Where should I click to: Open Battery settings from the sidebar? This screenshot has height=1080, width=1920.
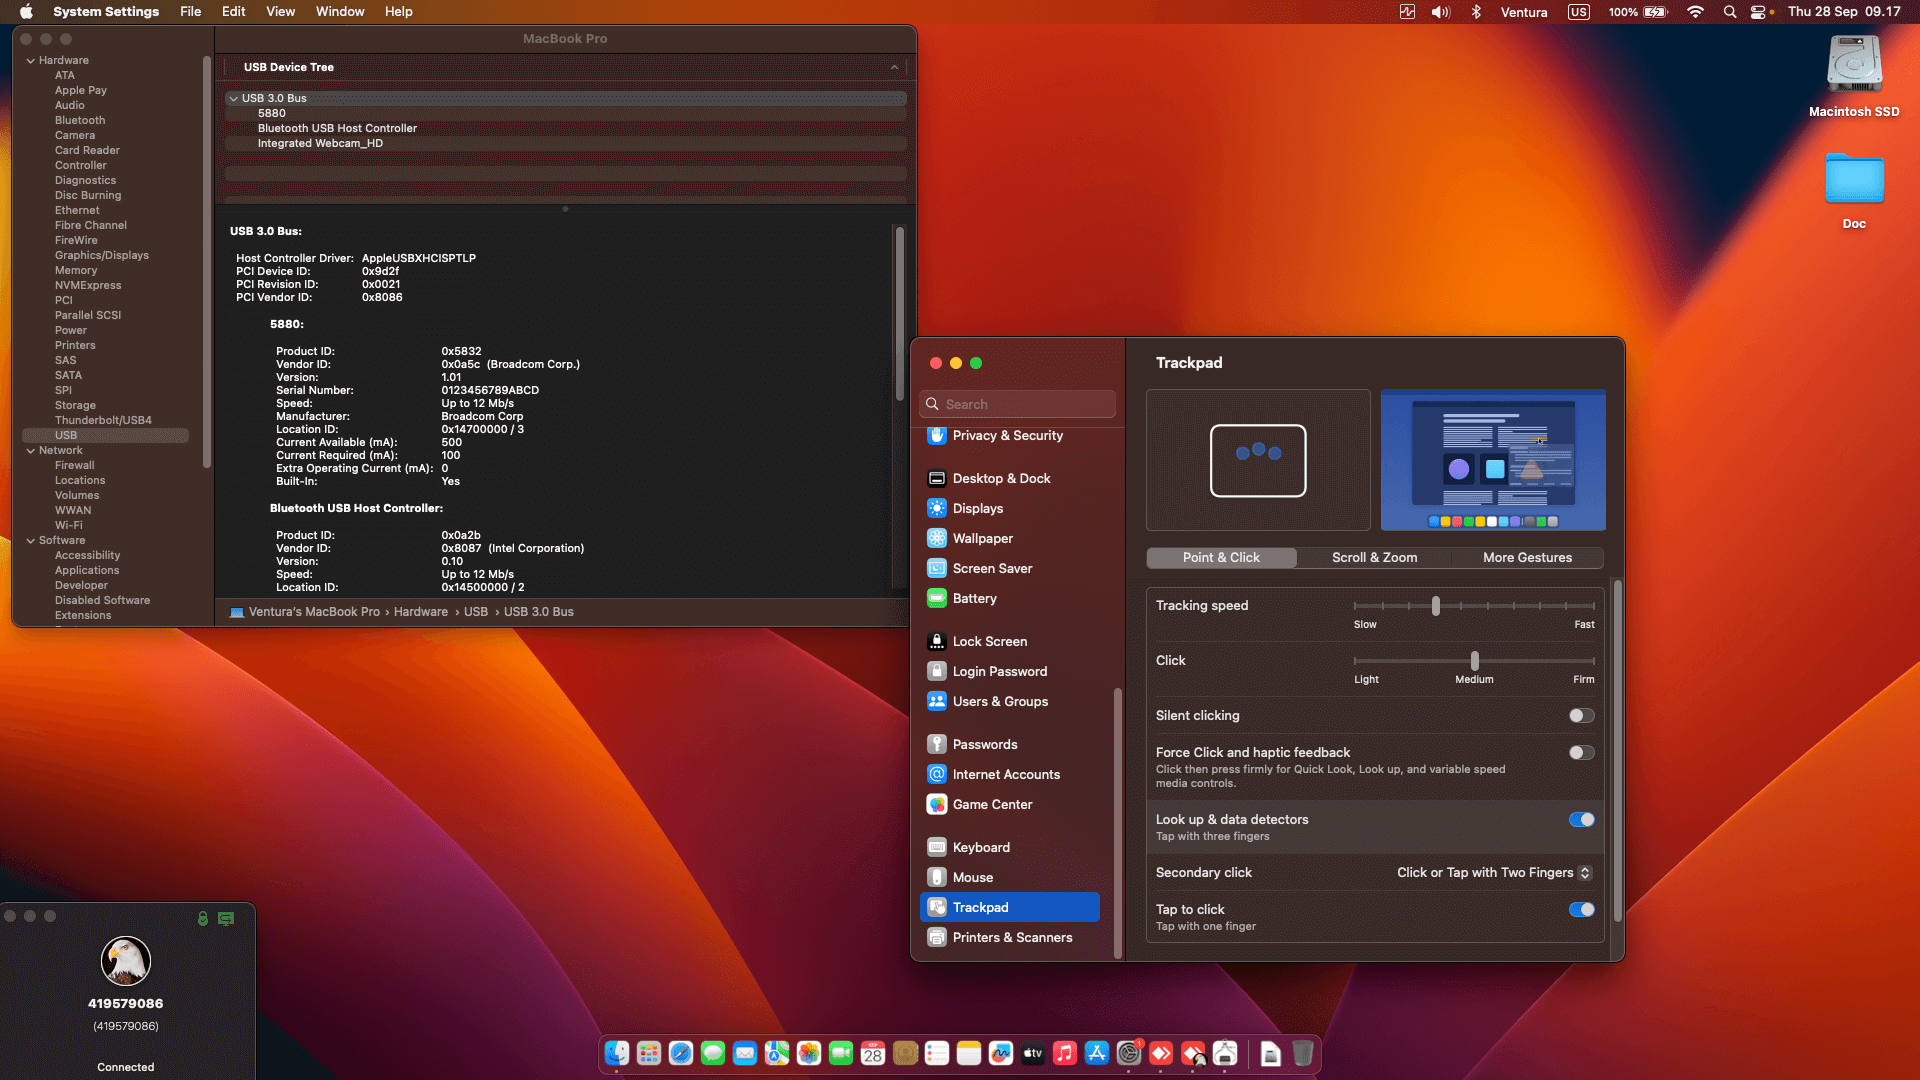974,598
